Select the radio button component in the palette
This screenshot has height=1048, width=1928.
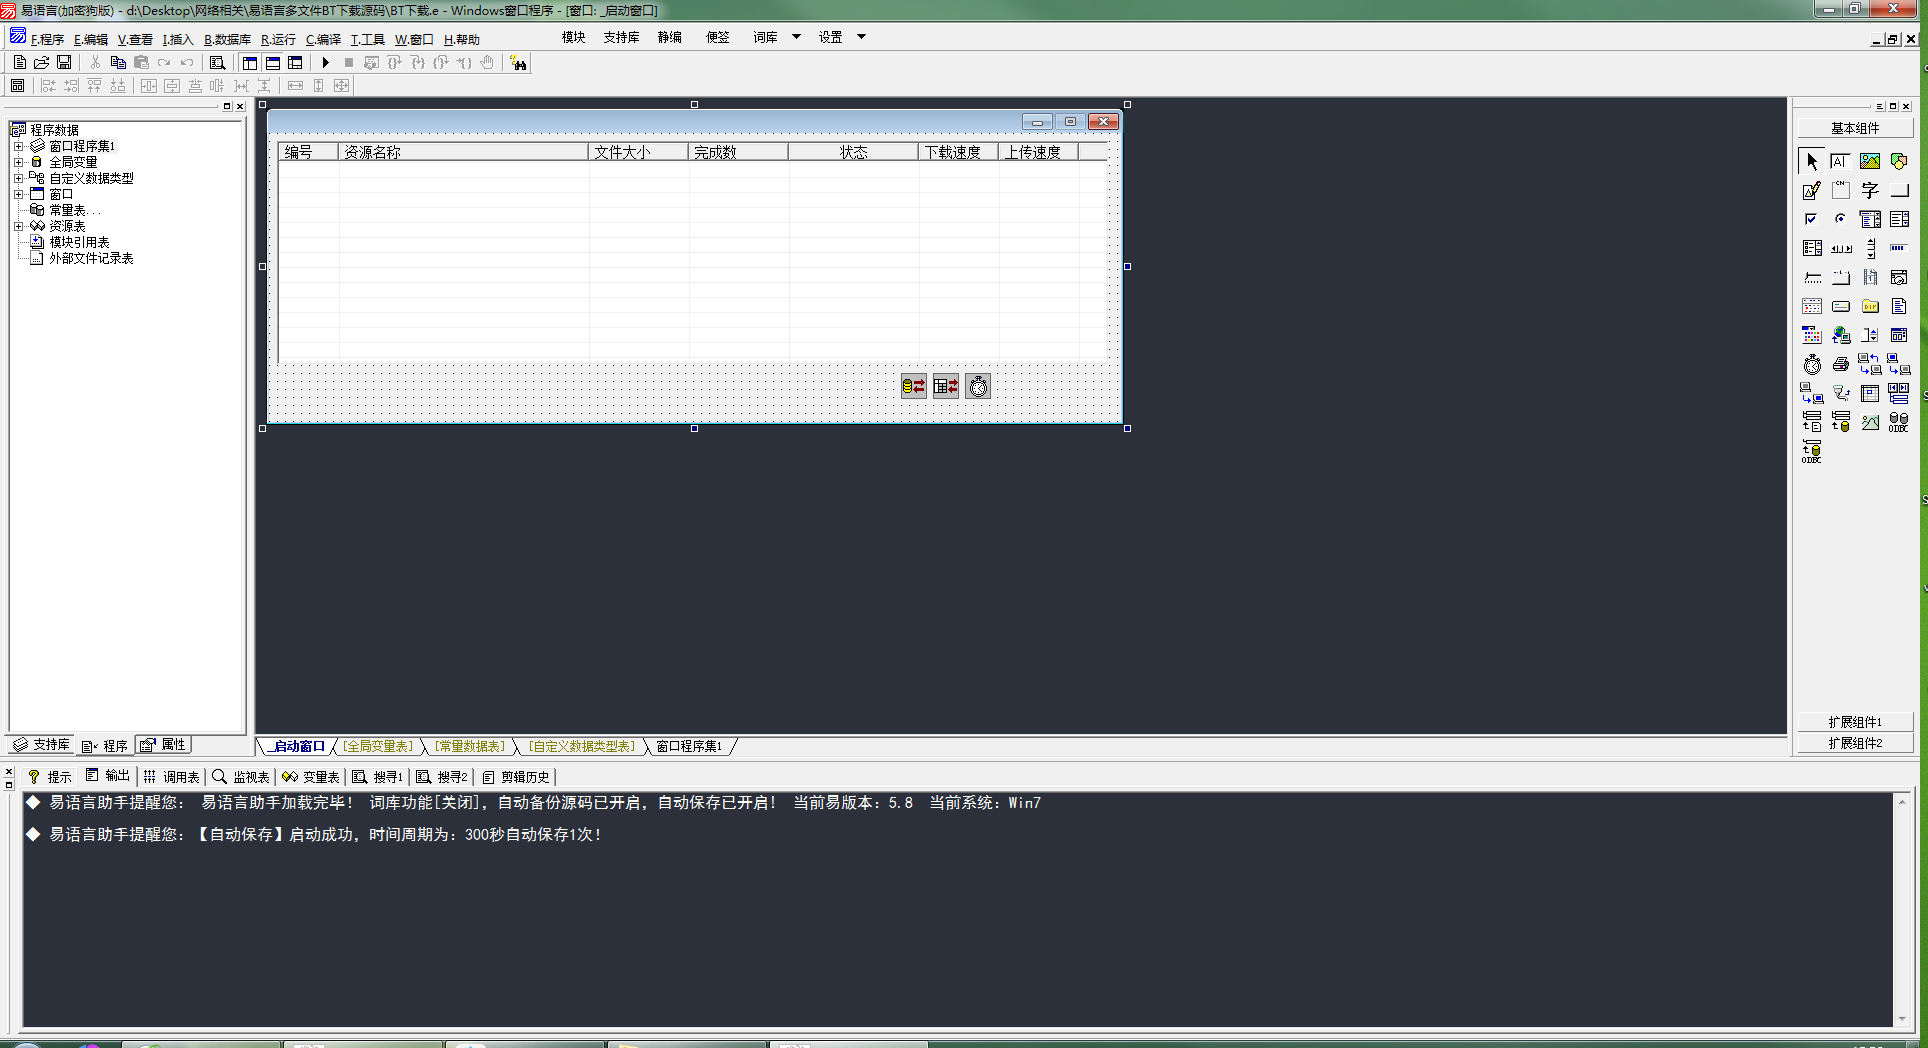pyautogui.click(x=1841, y=219)
